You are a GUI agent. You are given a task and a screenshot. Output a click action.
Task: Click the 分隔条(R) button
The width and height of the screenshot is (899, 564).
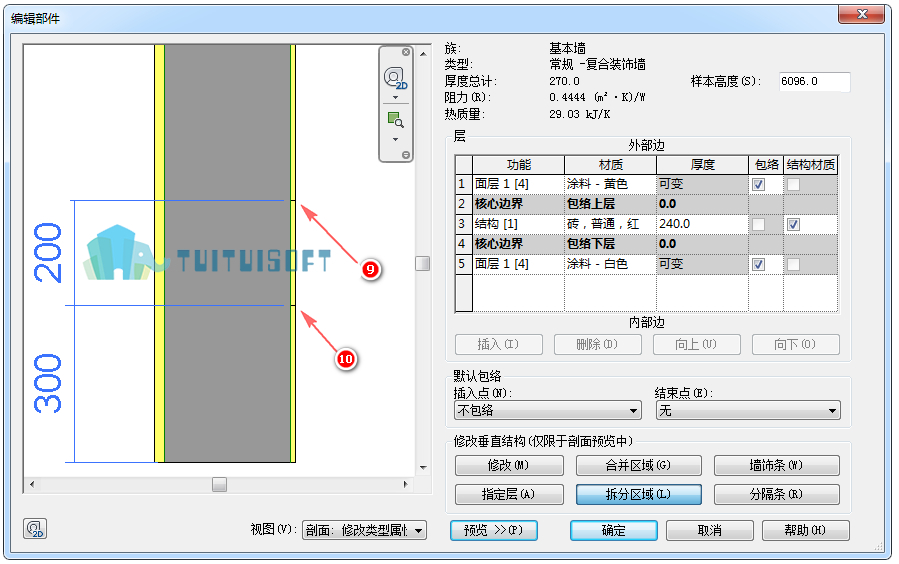click(x=777, y=494)
